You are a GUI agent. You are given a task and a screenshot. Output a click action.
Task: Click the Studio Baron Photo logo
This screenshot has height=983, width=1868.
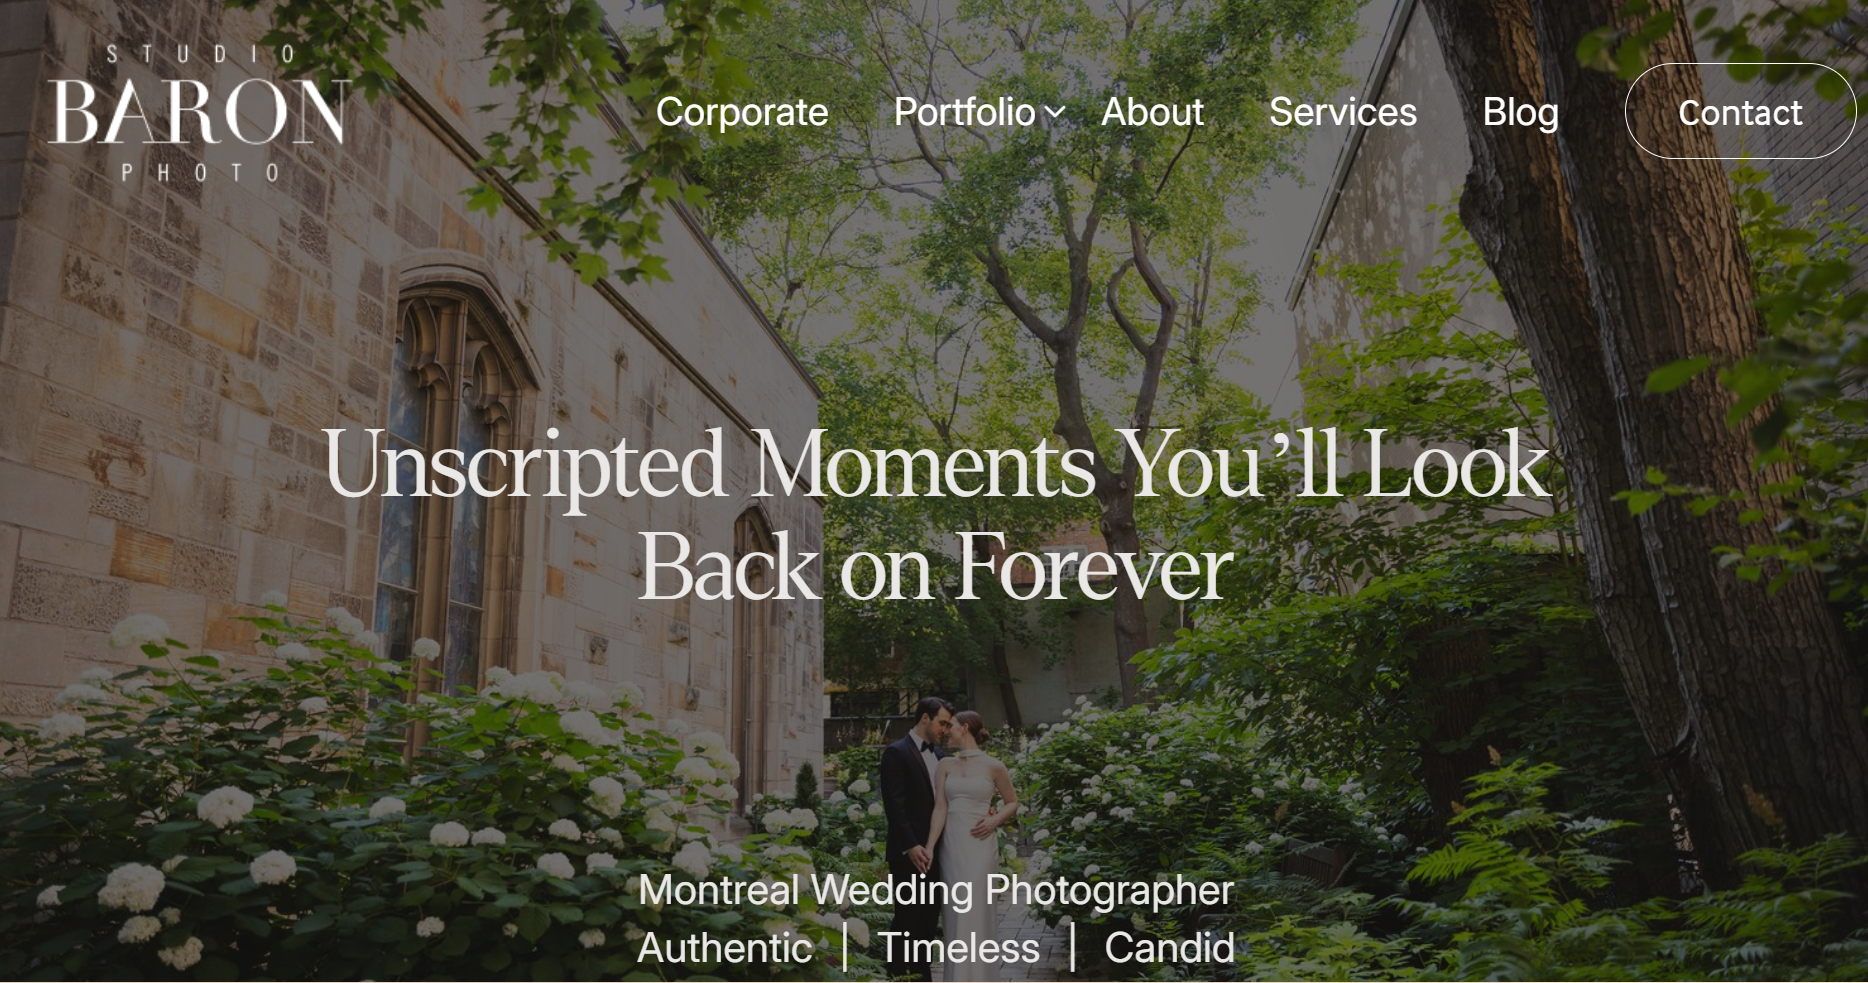click(x=199, y=113)
